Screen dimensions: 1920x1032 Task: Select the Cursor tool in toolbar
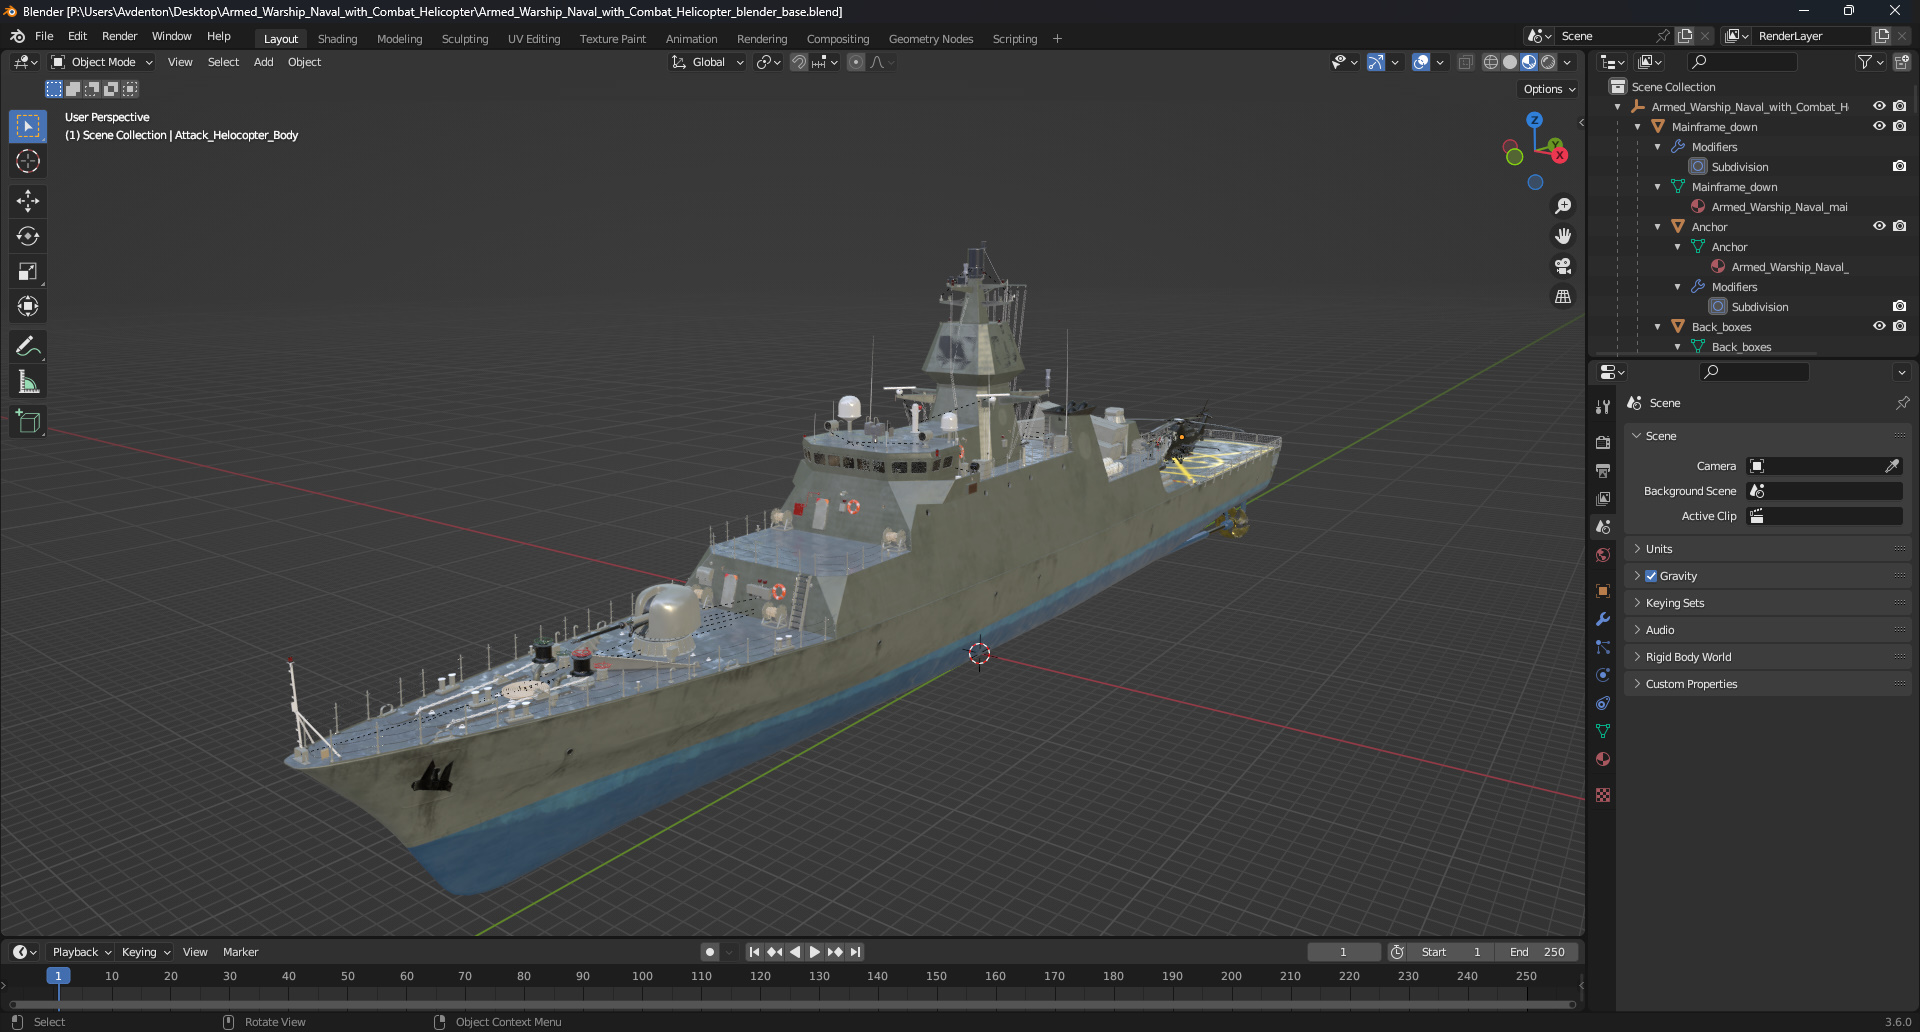tap(28, 161)
